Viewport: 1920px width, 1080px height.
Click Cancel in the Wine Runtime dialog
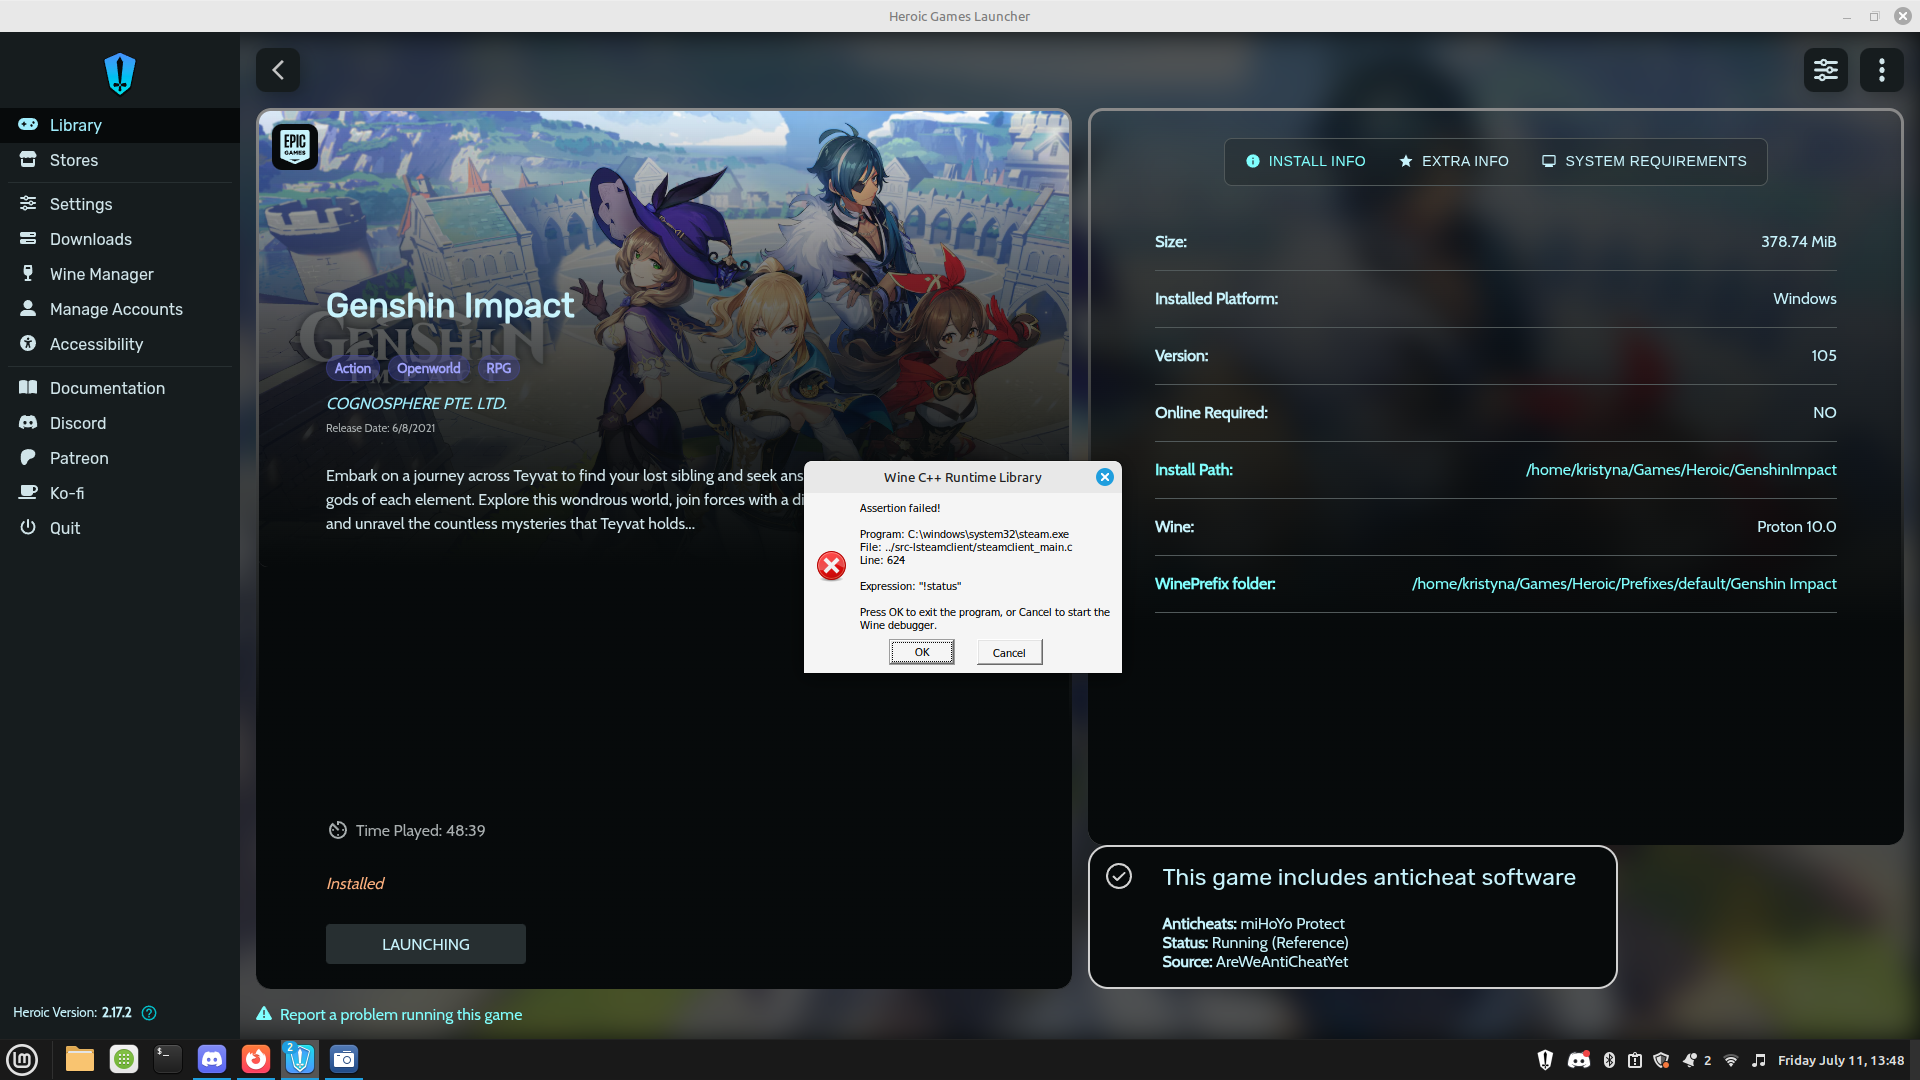click(1009, 652)
